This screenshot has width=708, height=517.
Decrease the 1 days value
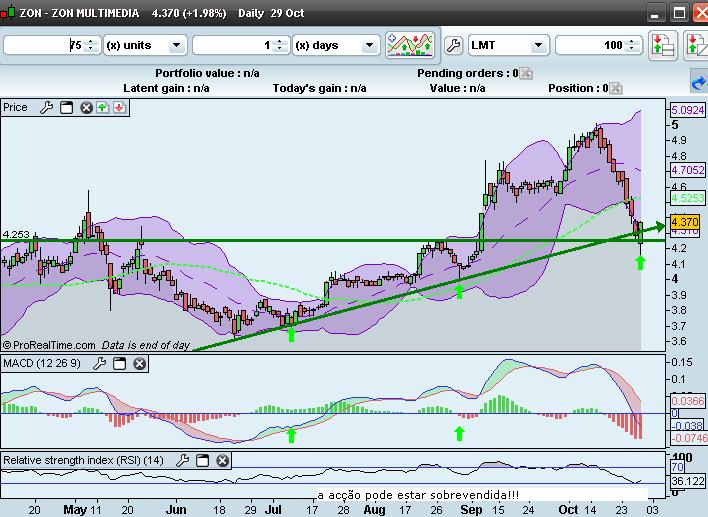(279, 49)
